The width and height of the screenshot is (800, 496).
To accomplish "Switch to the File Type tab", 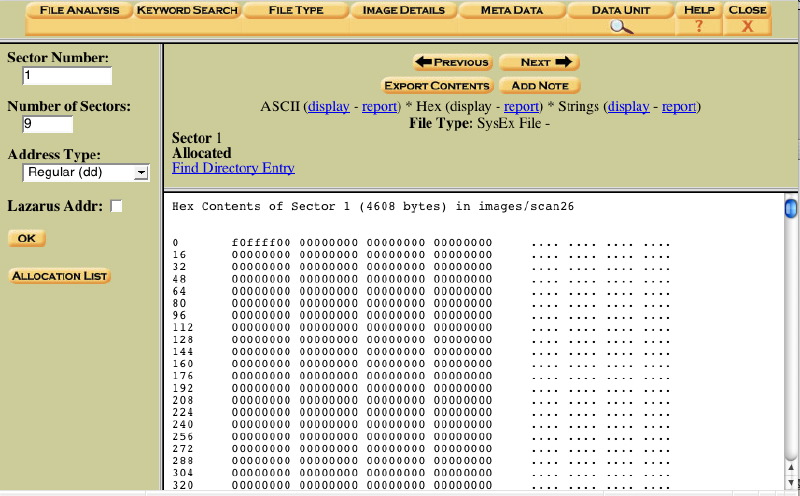I will [296, 10].
